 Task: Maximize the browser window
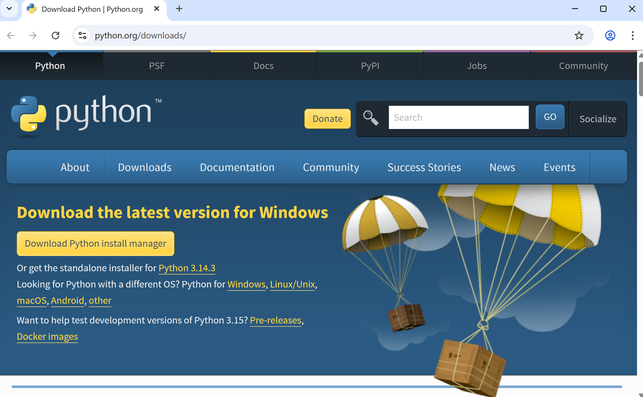click(x=603, y=9)
